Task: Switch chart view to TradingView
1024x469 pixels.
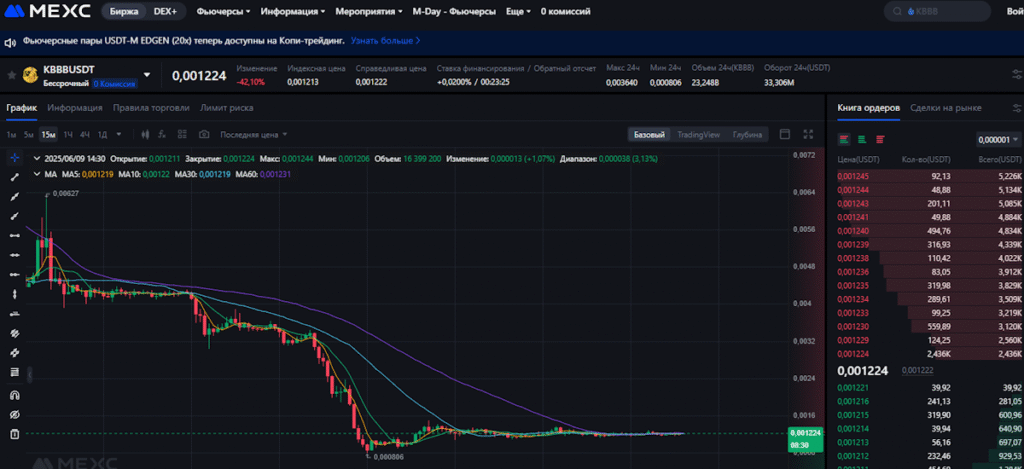Action: point(698,134)
